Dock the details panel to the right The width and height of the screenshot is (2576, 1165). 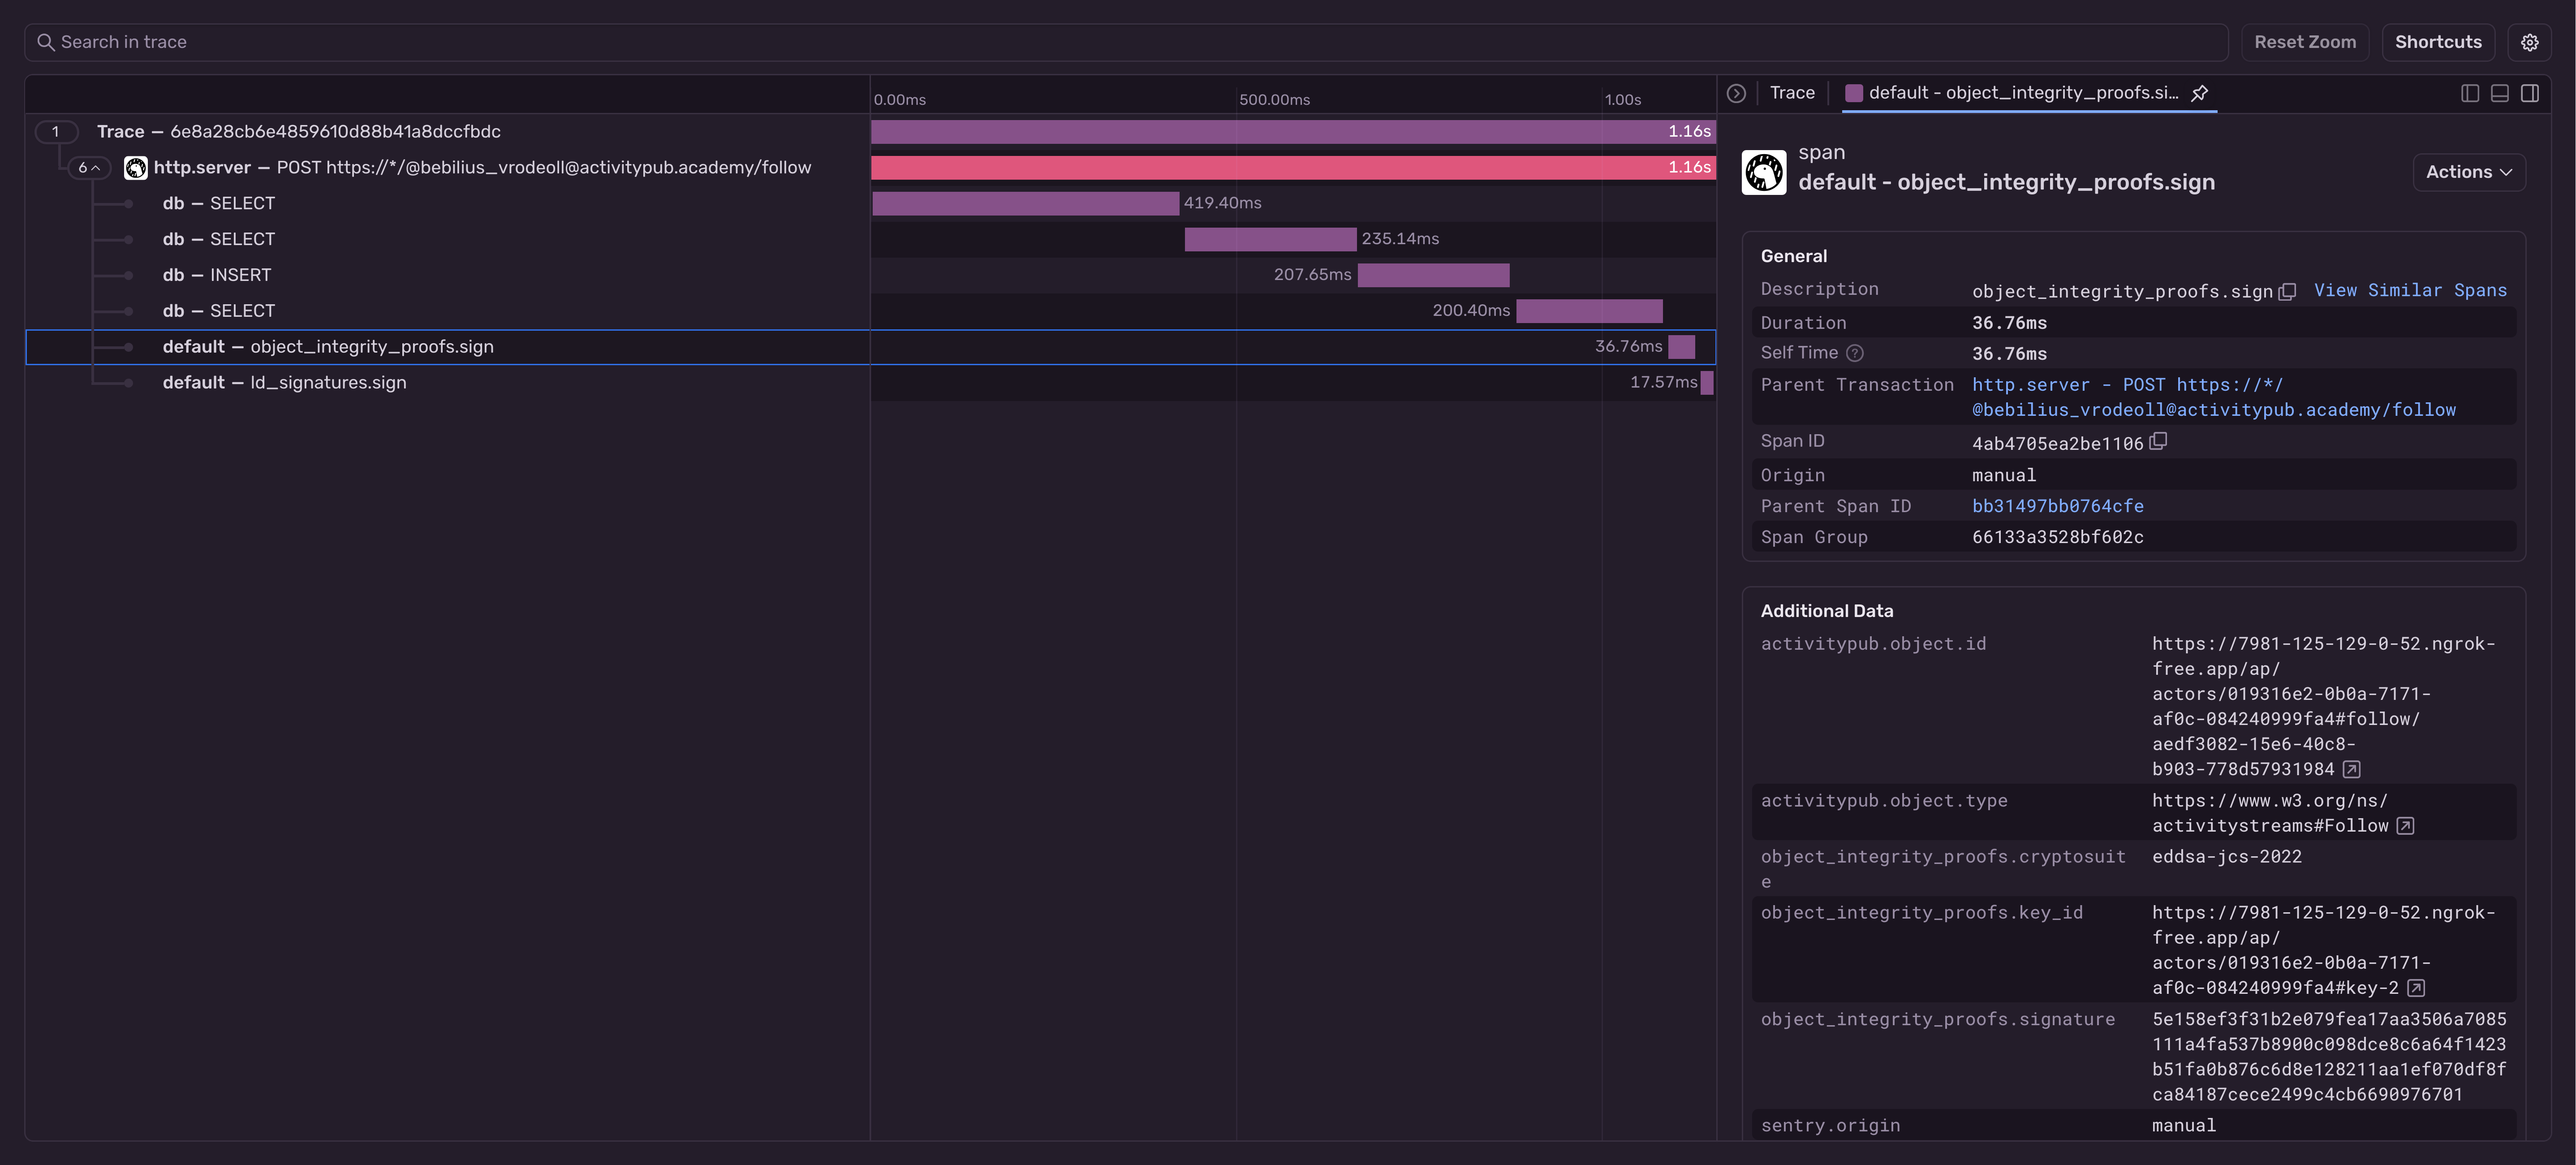pyautogui.click(x=2529, y=93)
